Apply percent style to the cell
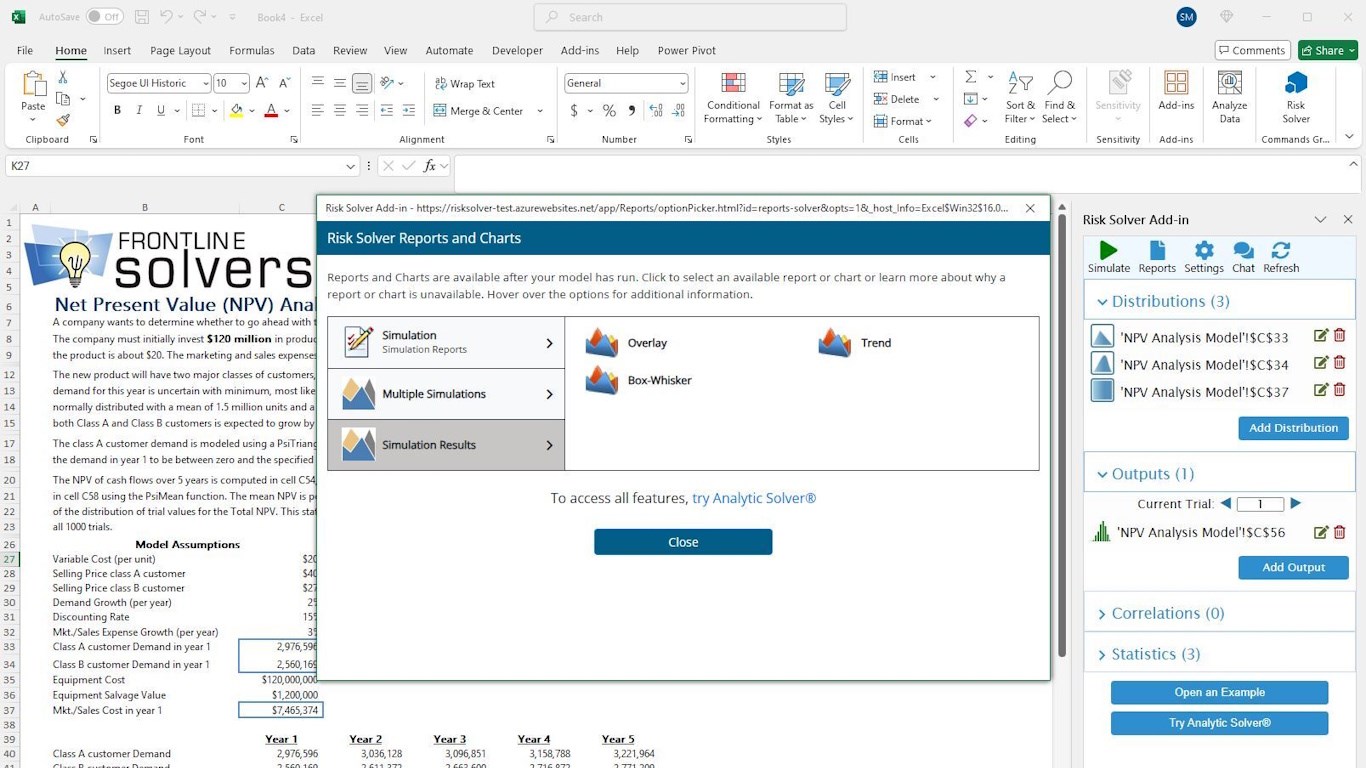This screenshot has width=1366, height=768. click(x=609, y=111)
